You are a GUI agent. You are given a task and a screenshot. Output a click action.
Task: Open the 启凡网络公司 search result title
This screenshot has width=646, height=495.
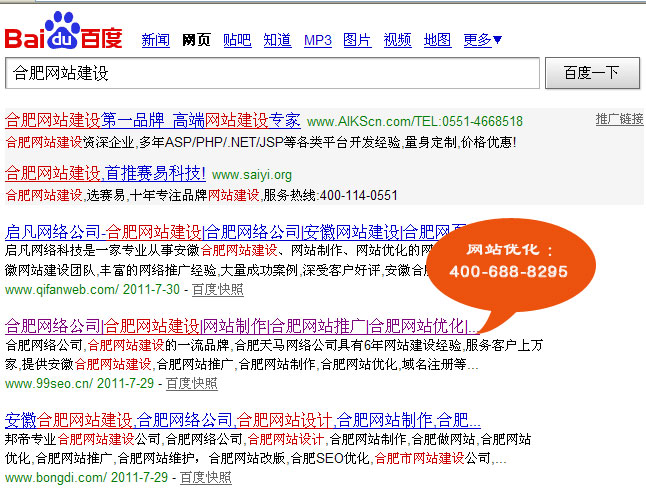[x=236, y=232]
